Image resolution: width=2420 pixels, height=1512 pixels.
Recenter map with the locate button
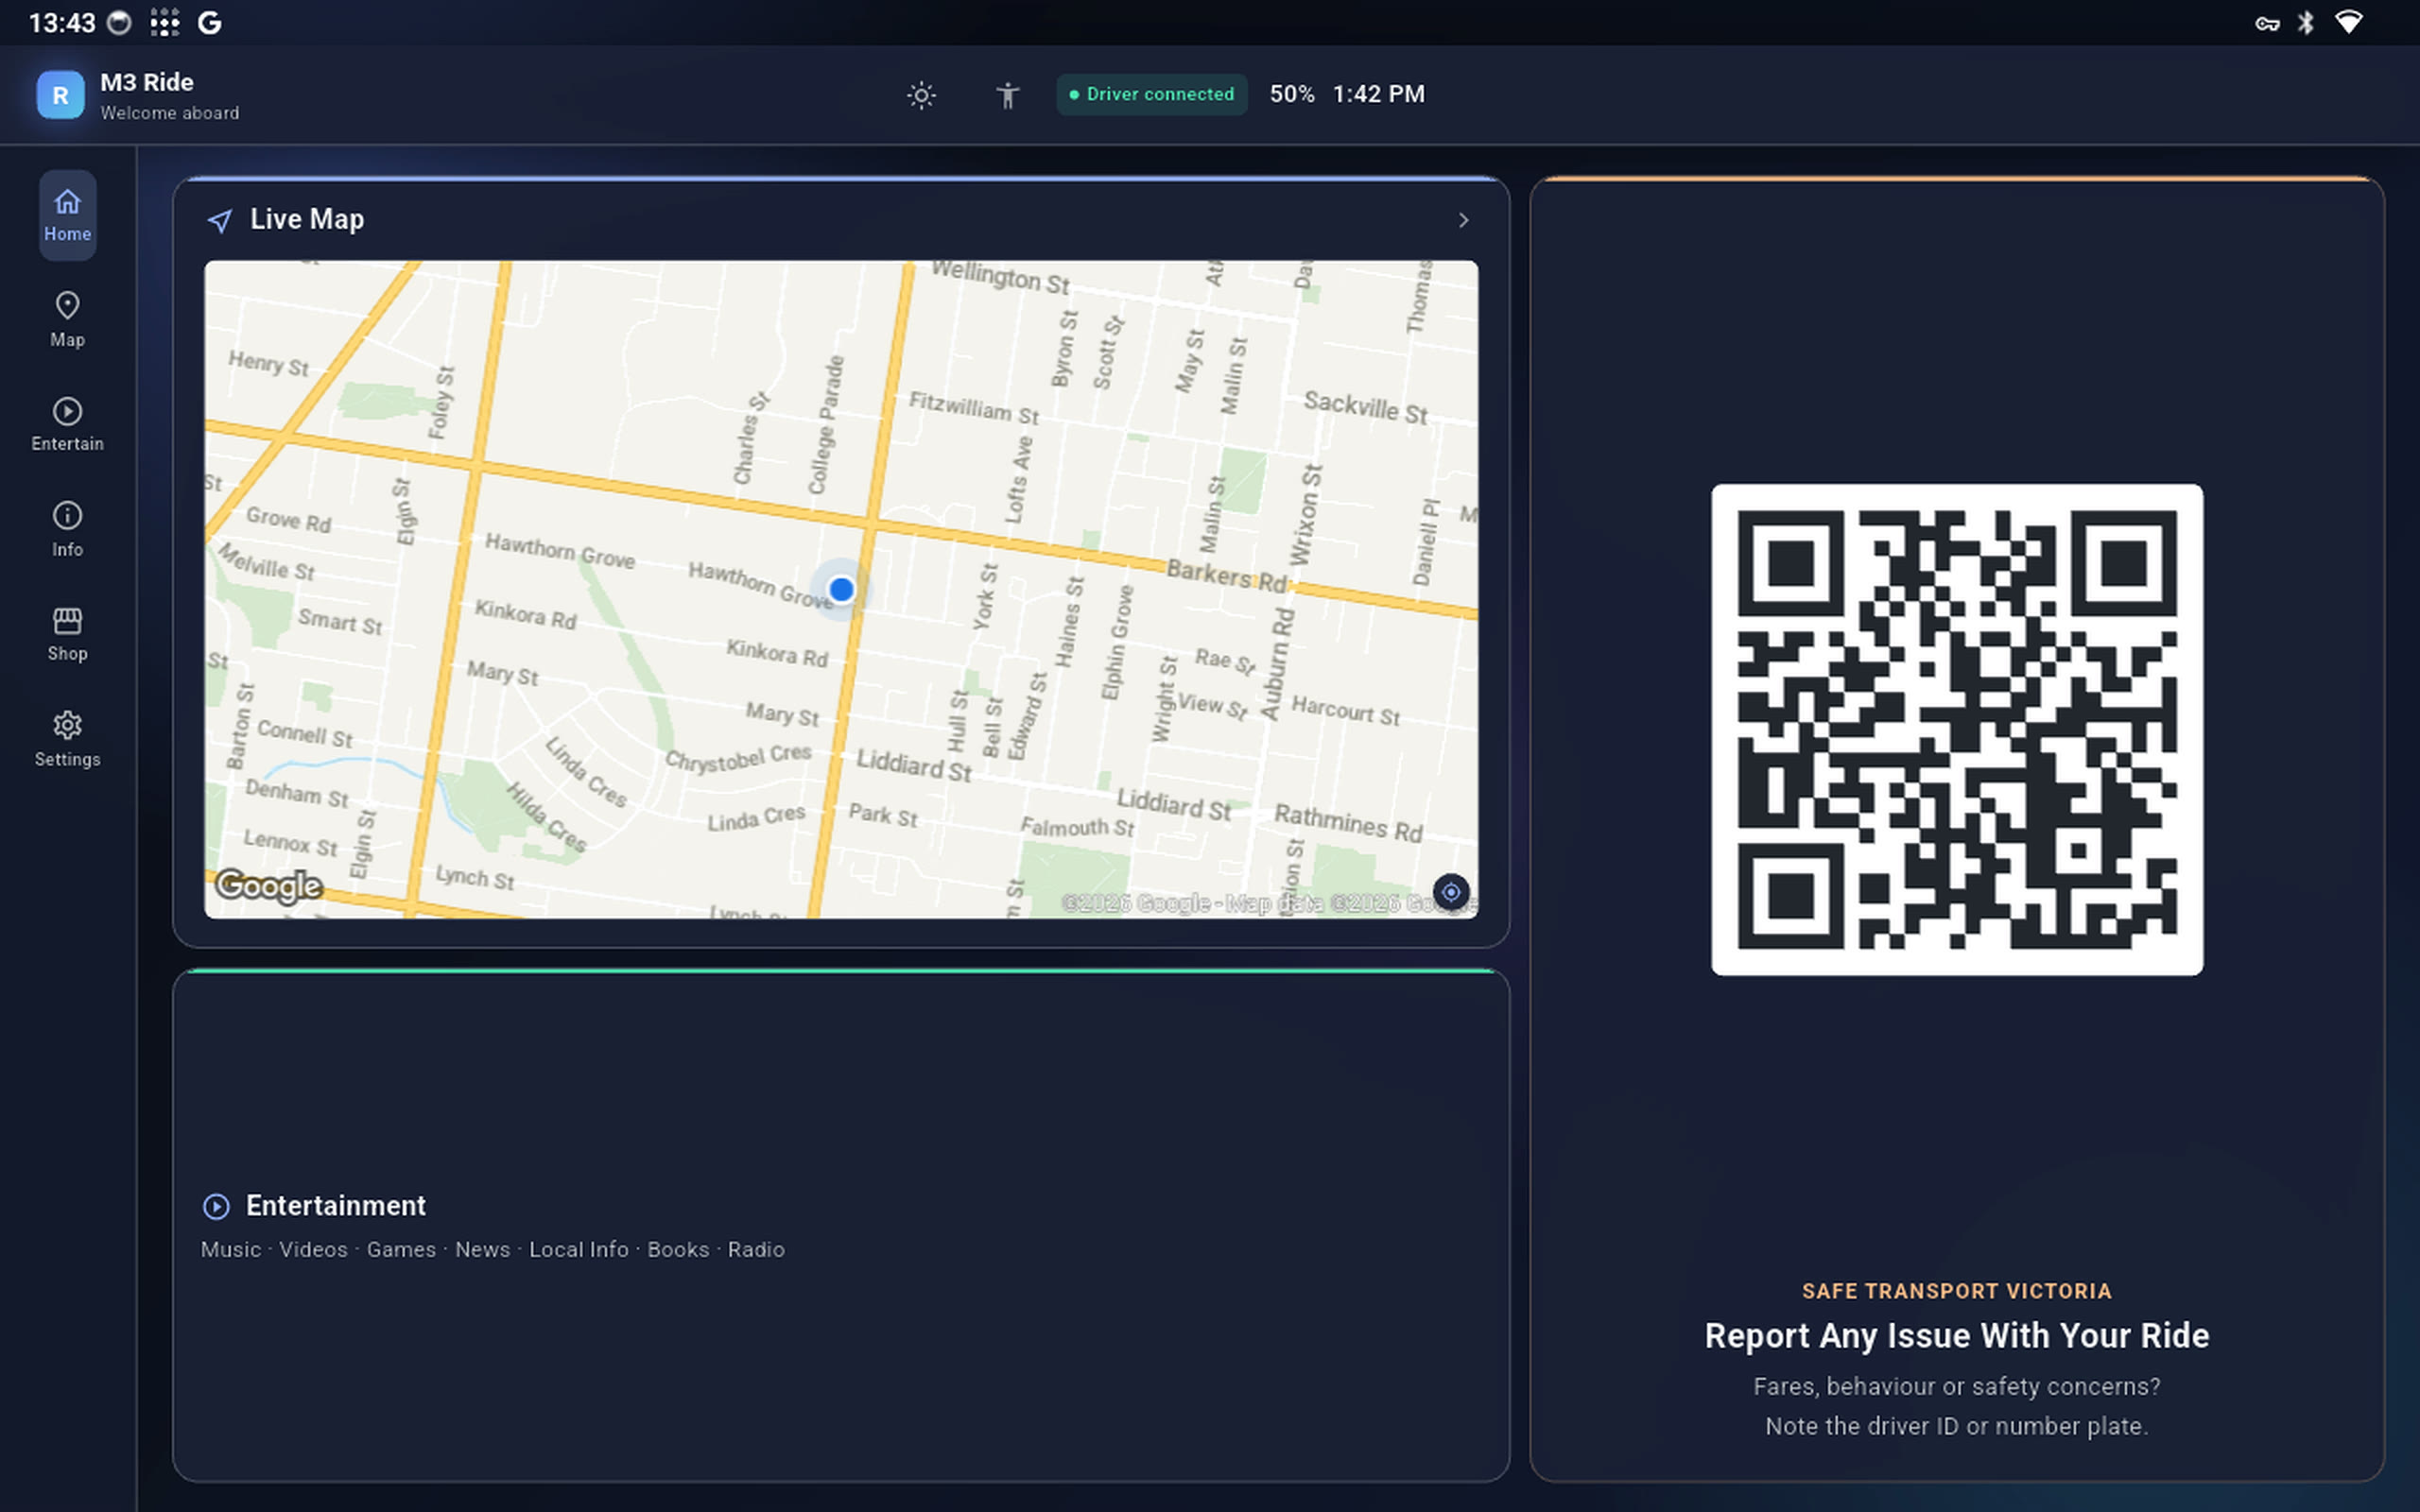pos(1450,892)
